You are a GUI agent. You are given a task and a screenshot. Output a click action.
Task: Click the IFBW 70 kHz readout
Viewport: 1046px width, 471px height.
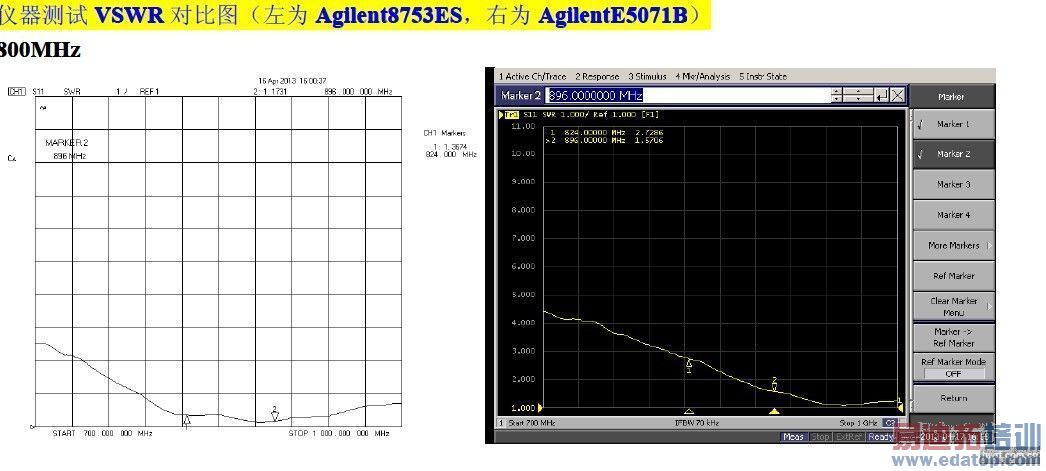tap(698, 423)
